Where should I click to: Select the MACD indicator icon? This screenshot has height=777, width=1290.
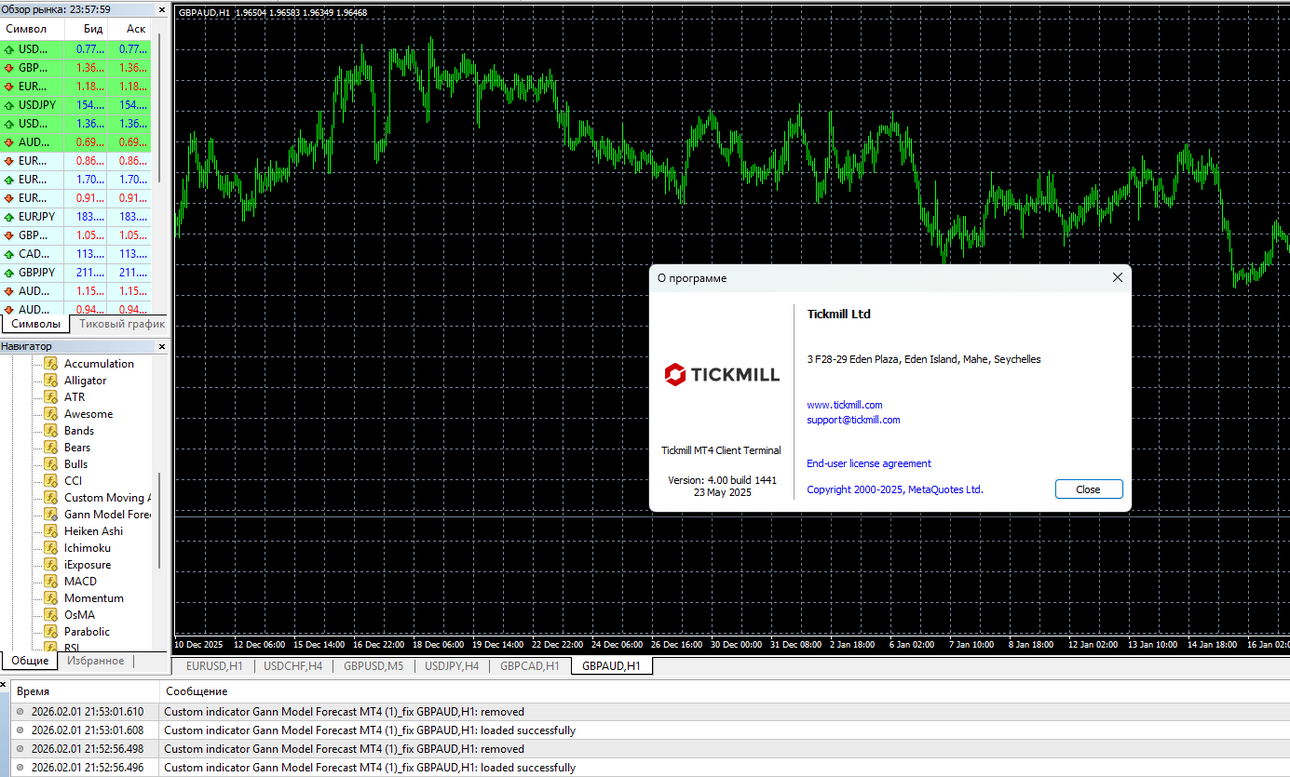coord(51,581)
